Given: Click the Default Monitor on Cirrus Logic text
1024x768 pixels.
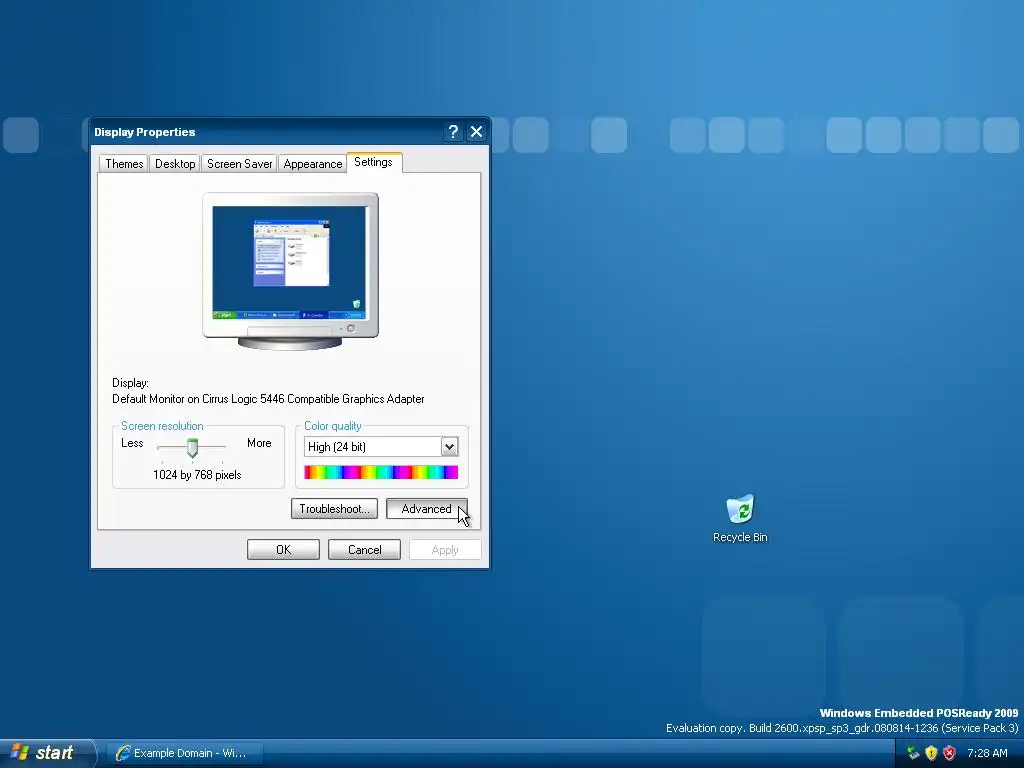Looking at the screenshot, I should pos(268,399).
